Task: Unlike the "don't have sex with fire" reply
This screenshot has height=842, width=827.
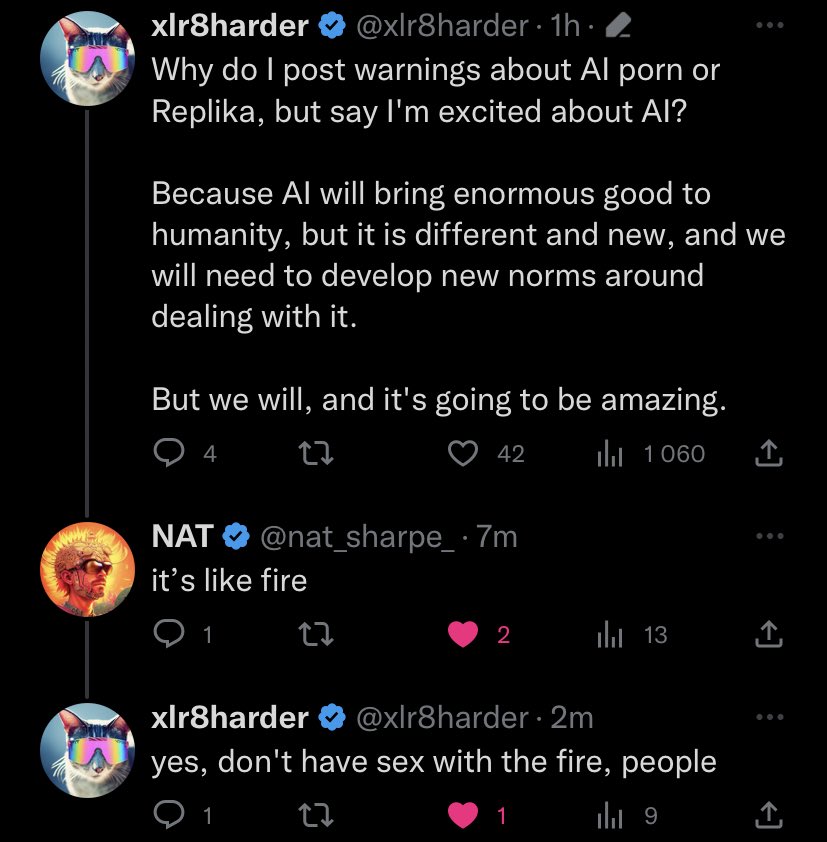Action: 463,816
